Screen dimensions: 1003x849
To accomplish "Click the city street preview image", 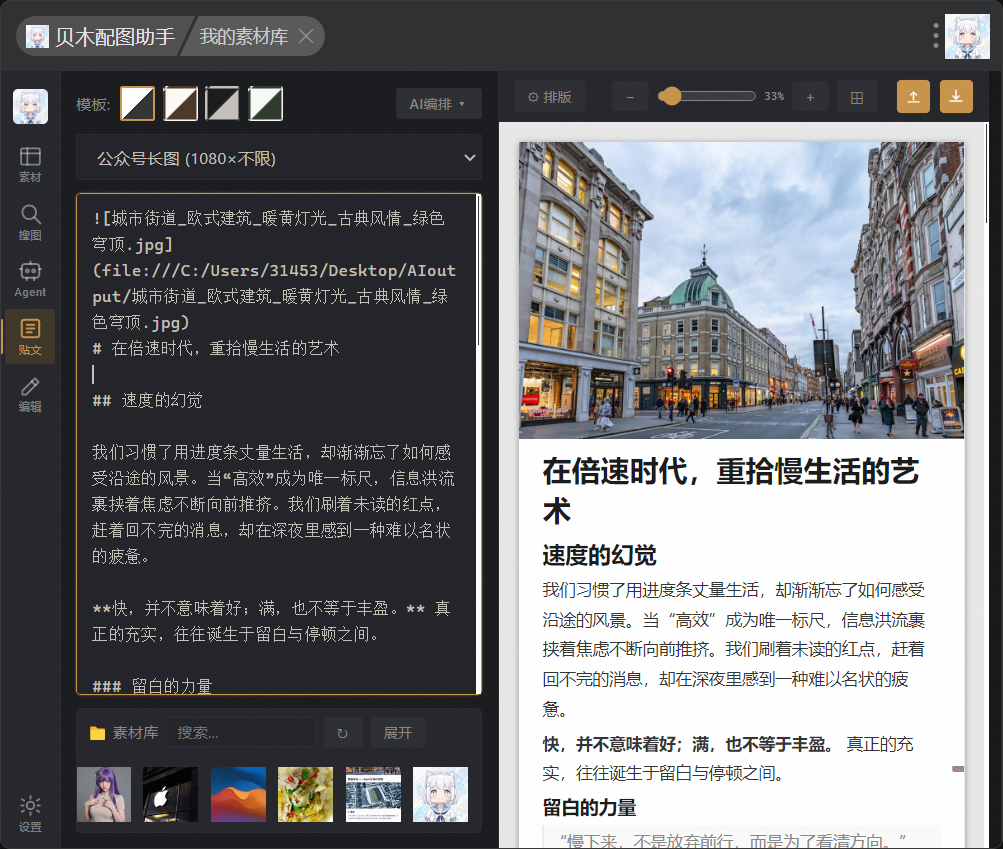I will 741,290.
